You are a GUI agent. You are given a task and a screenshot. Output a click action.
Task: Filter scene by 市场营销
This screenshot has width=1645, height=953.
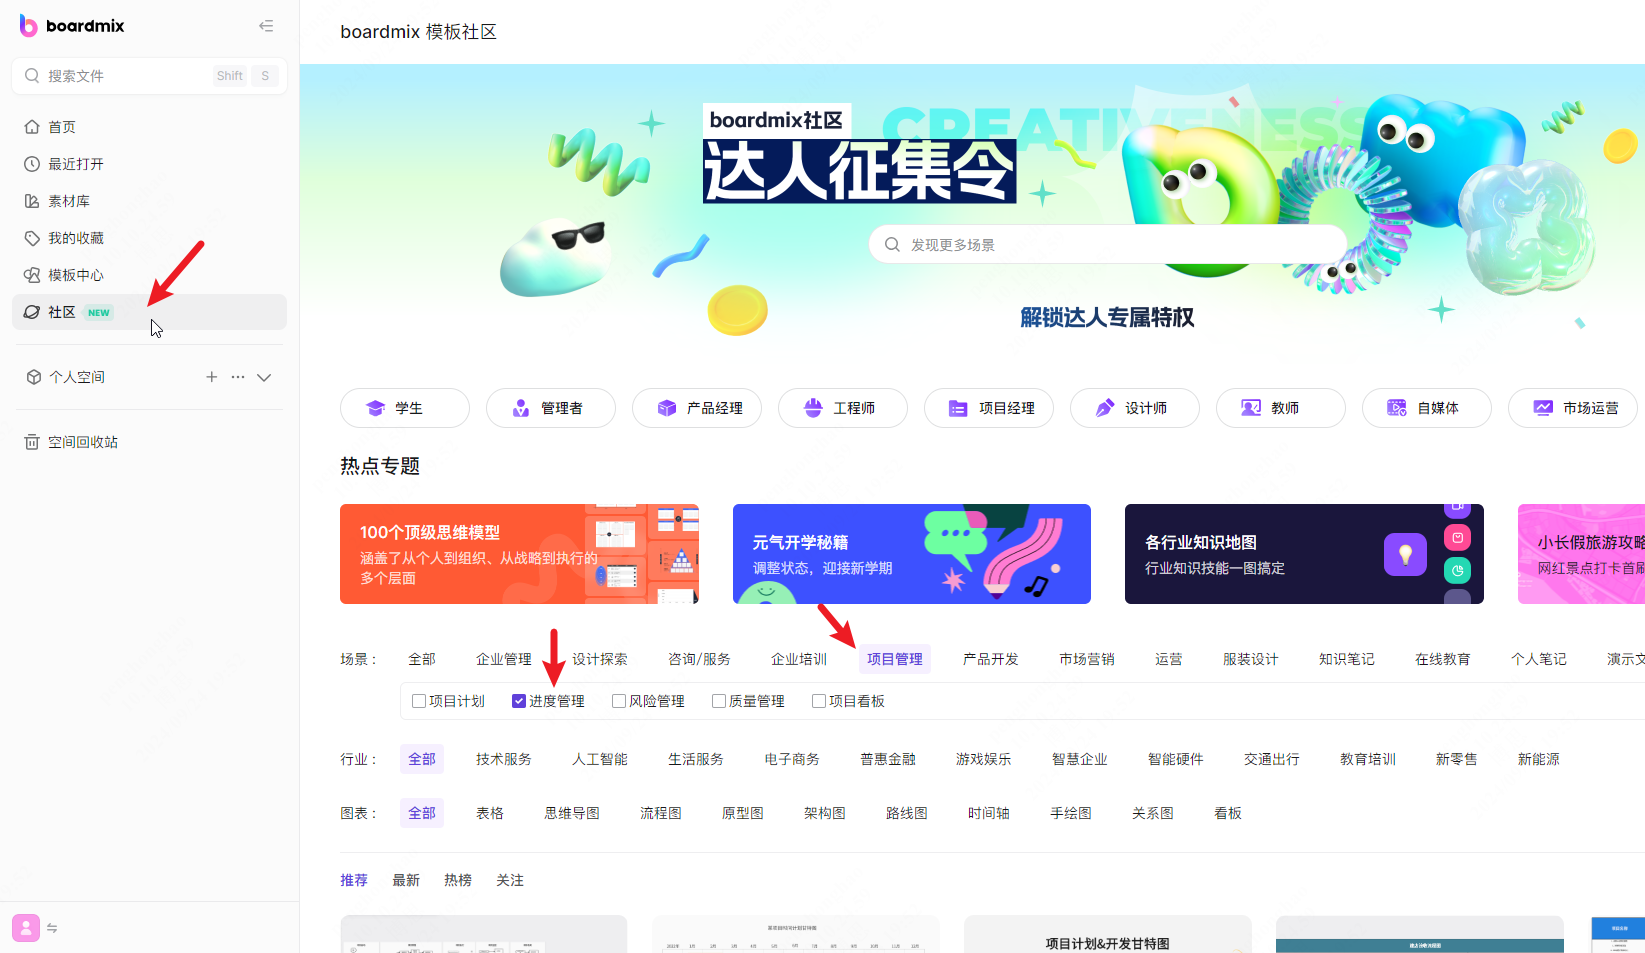(1087, 659)
